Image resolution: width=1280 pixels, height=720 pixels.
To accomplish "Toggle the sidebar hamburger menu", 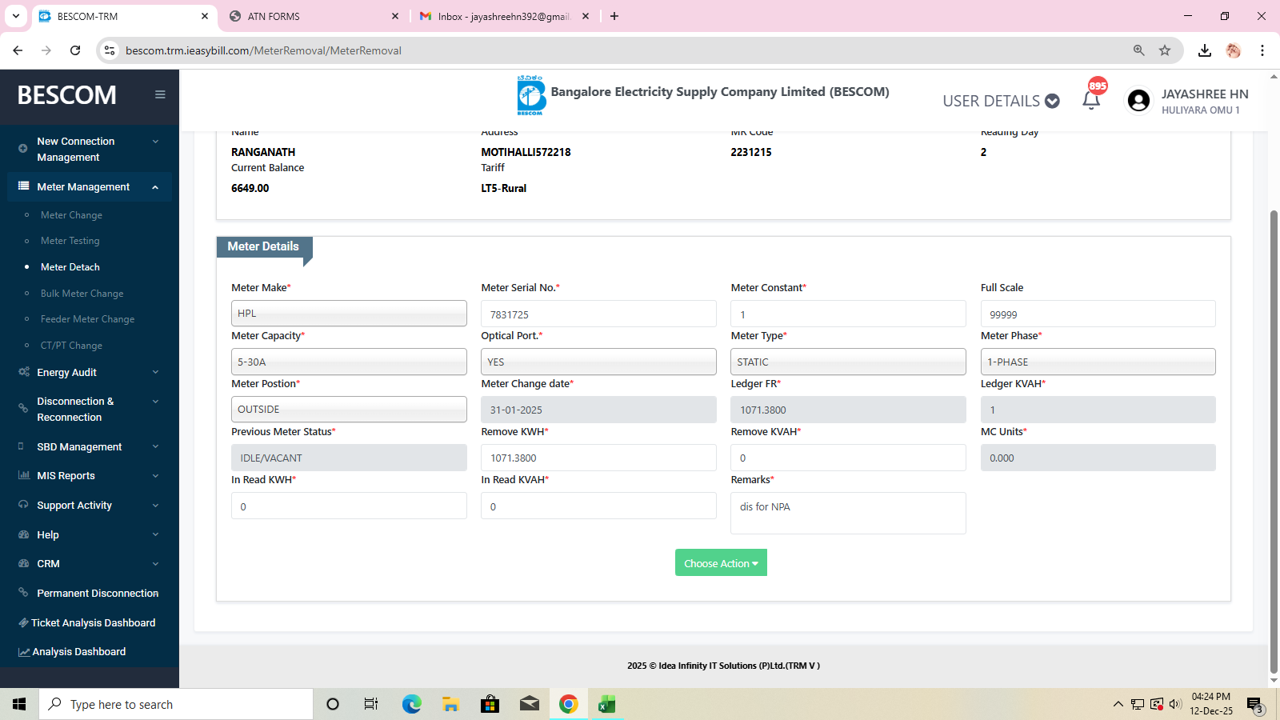I will [160, 95].
